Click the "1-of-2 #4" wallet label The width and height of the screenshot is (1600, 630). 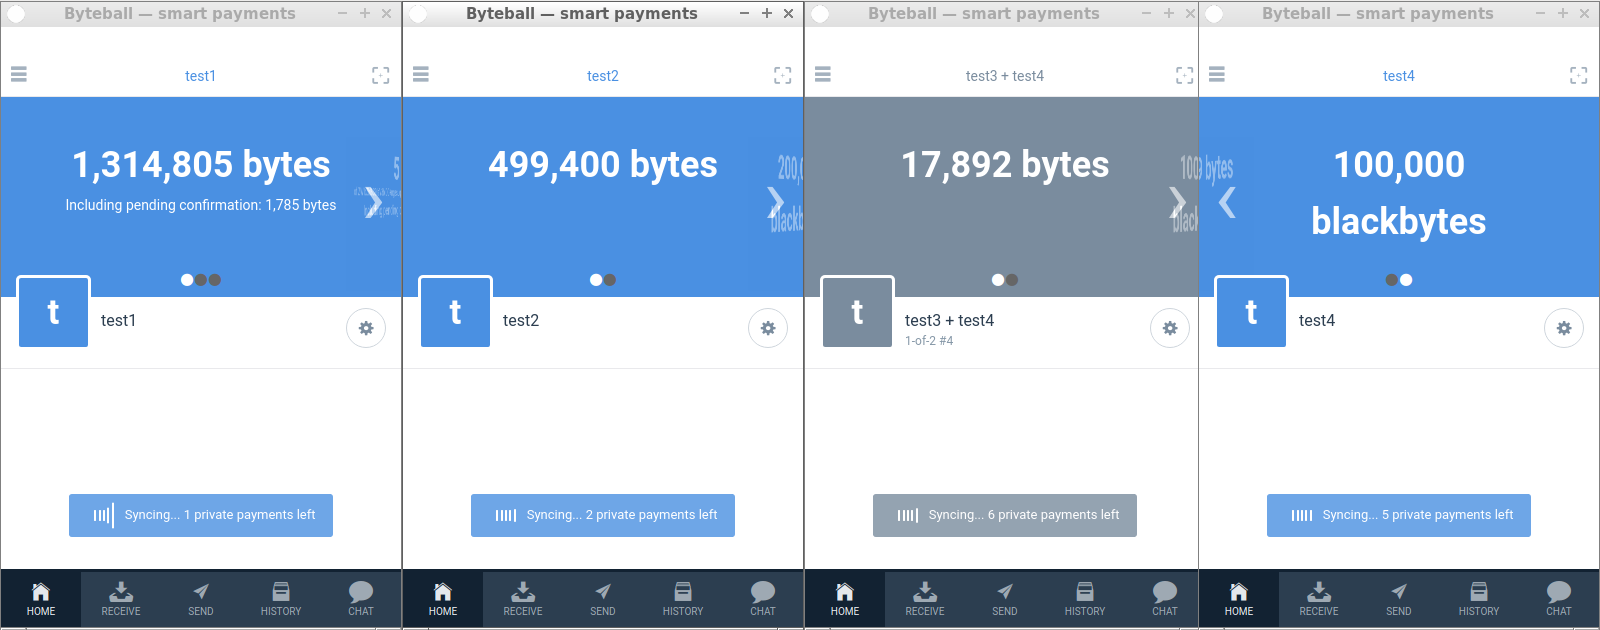point(929,341)
